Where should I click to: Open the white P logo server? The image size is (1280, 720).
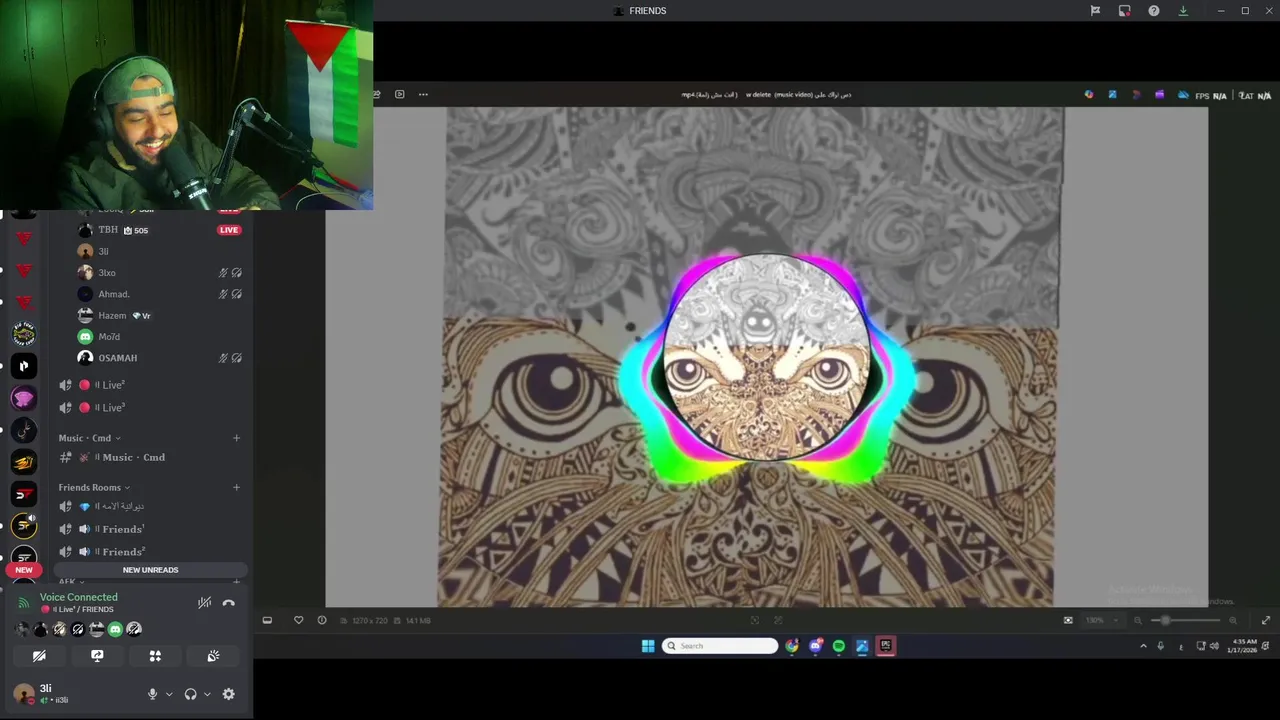pos(24,366)
